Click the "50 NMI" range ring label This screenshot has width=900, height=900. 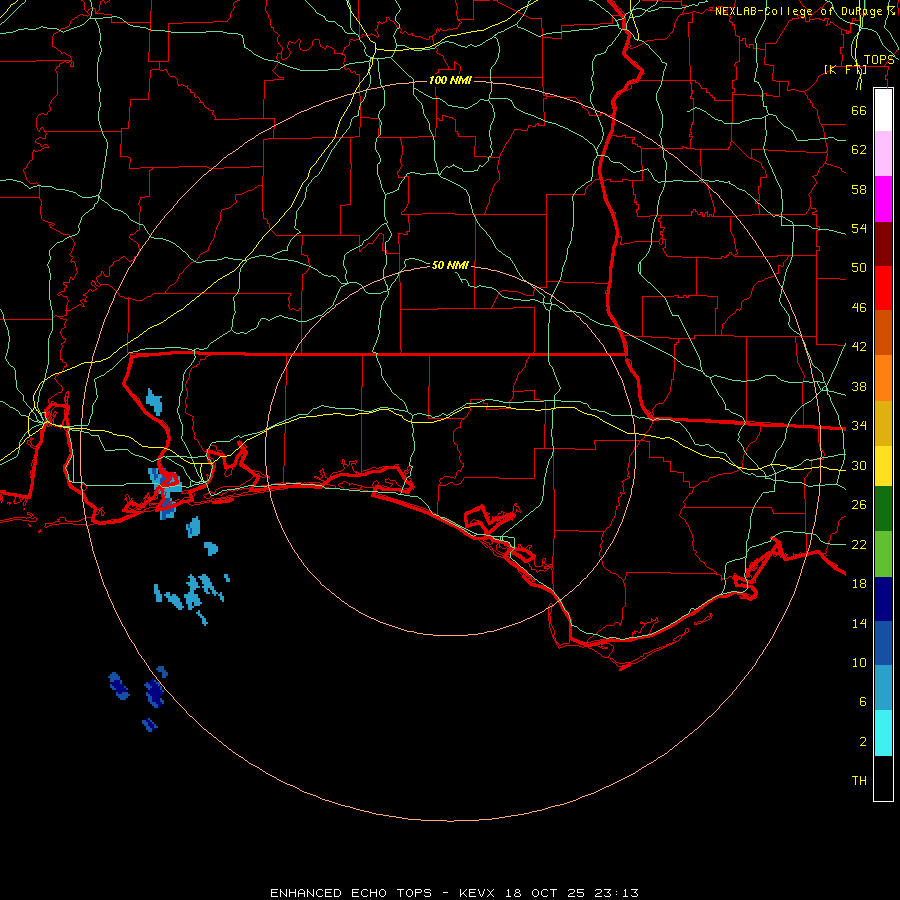click(x=450, y=265)
